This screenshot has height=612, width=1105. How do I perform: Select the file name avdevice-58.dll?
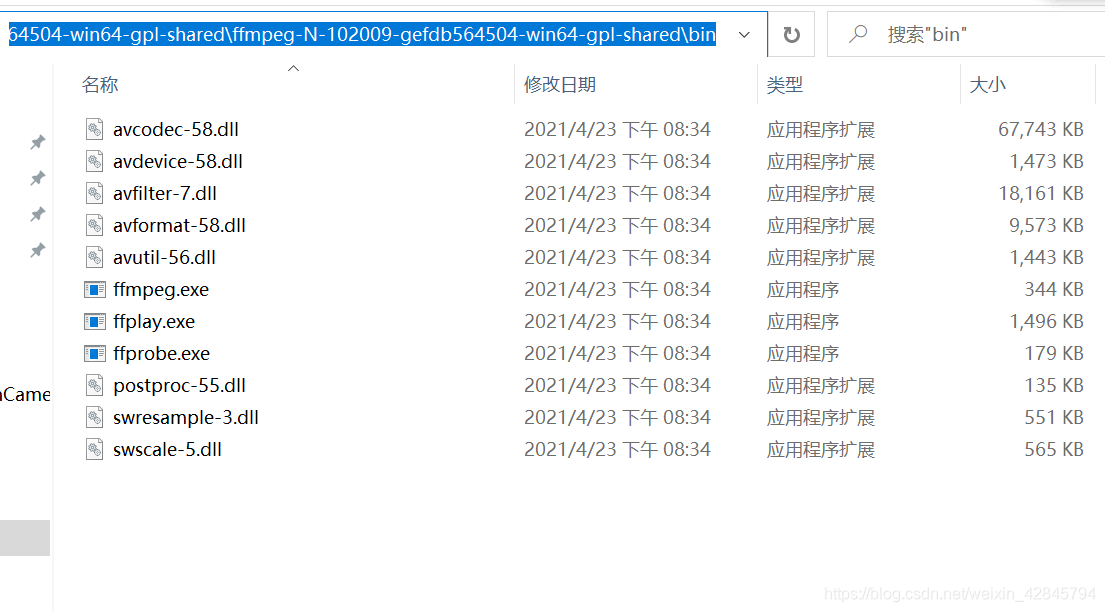point(178,161)
